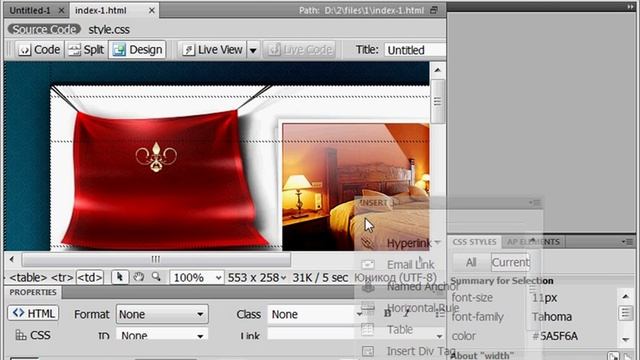Open Live View options dropdown arrow
Screen dimensions: 640x360
(x=253, y=50)
